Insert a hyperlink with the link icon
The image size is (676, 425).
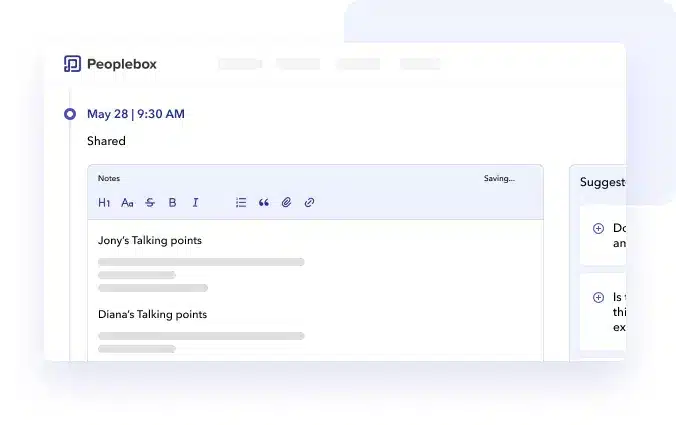(309, 203)
